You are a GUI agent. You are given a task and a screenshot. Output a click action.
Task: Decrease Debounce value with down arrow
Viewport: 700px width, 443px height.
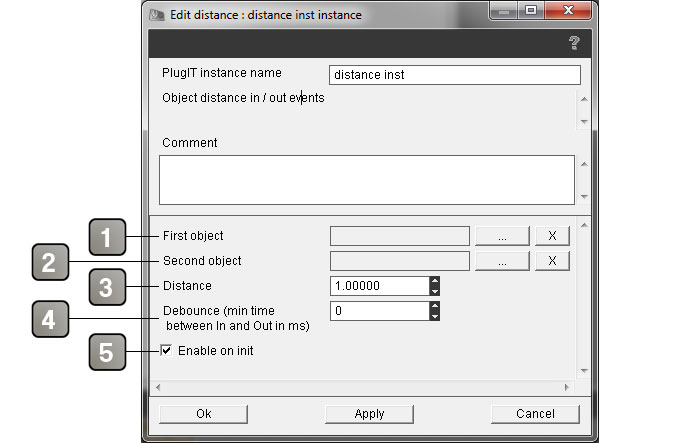(x=434, y=316)
